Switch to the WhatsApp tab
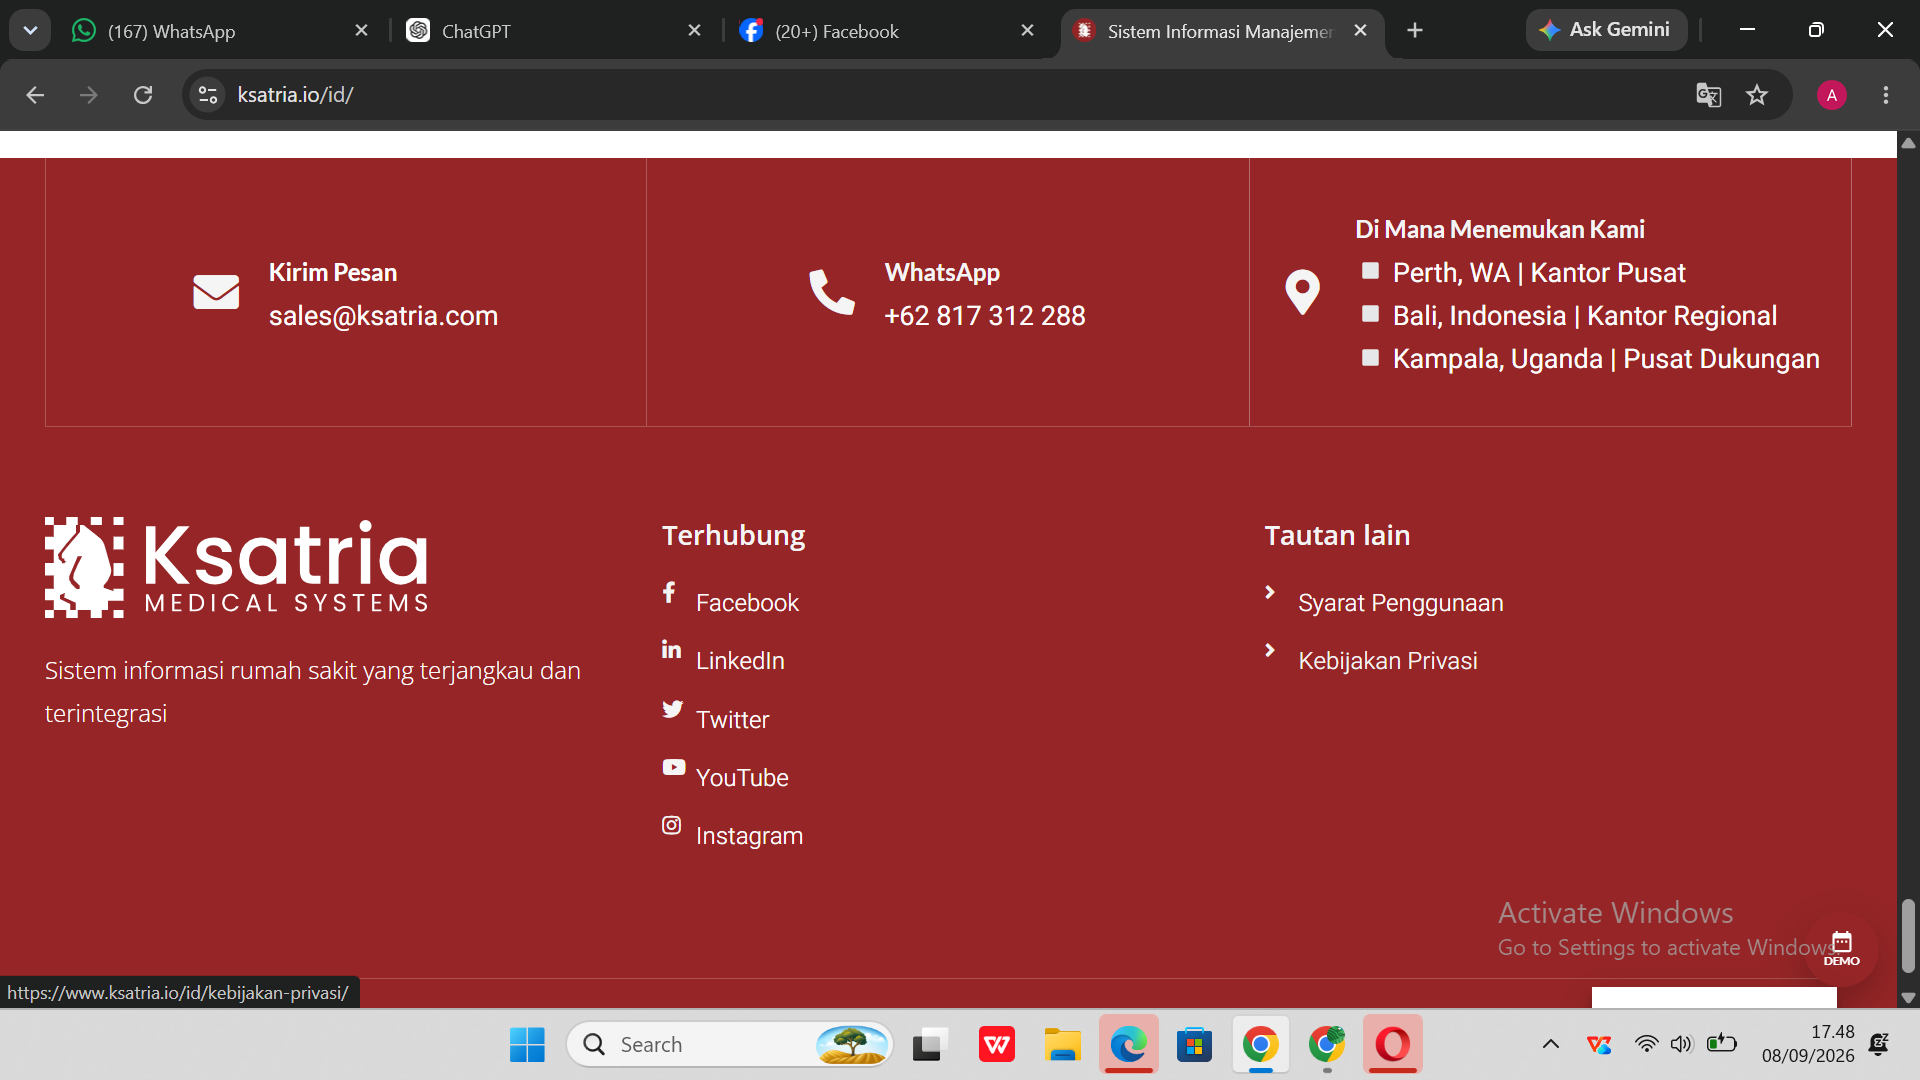This screenshot has width=1920, height=1080. [x=220, y=31]
